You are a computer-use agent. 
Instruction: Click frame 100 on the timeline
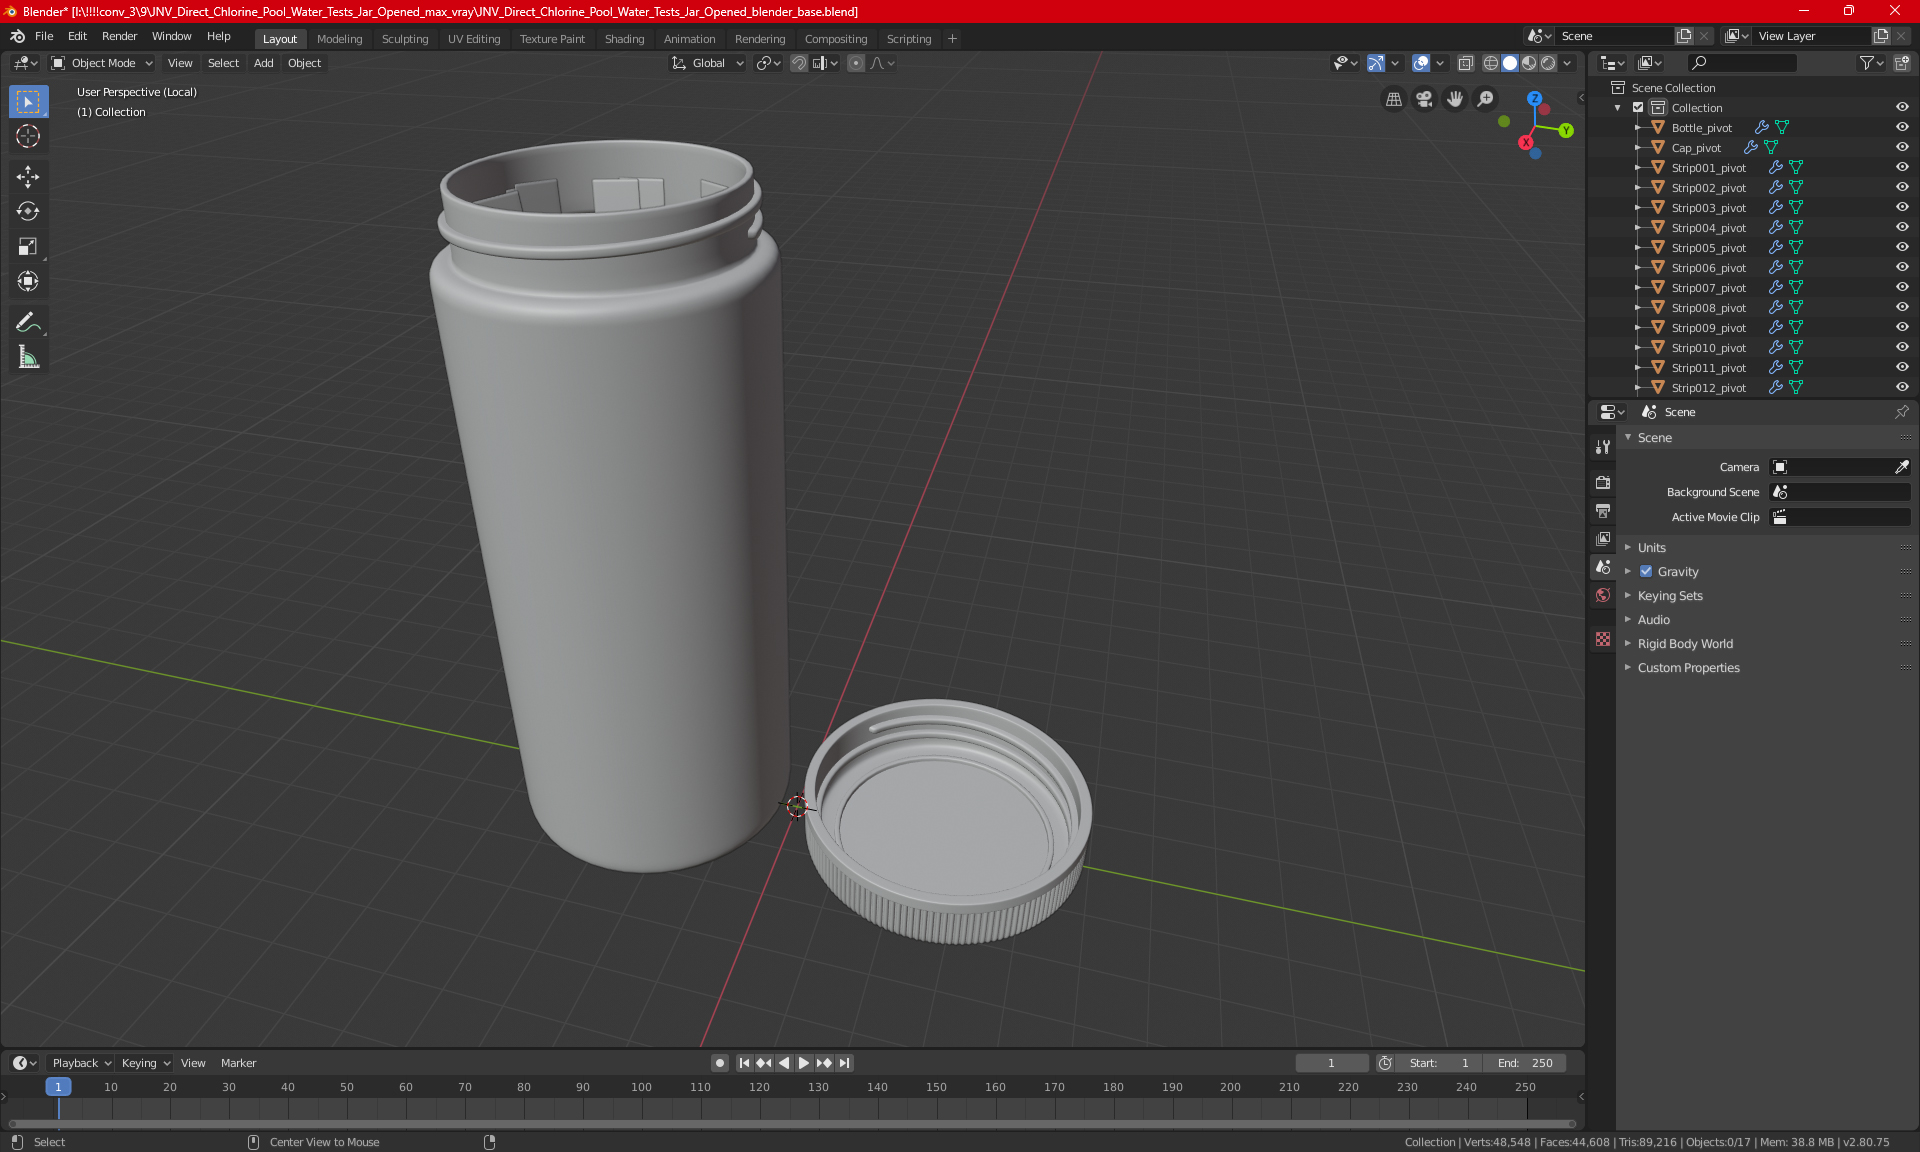pos(641,1087)
